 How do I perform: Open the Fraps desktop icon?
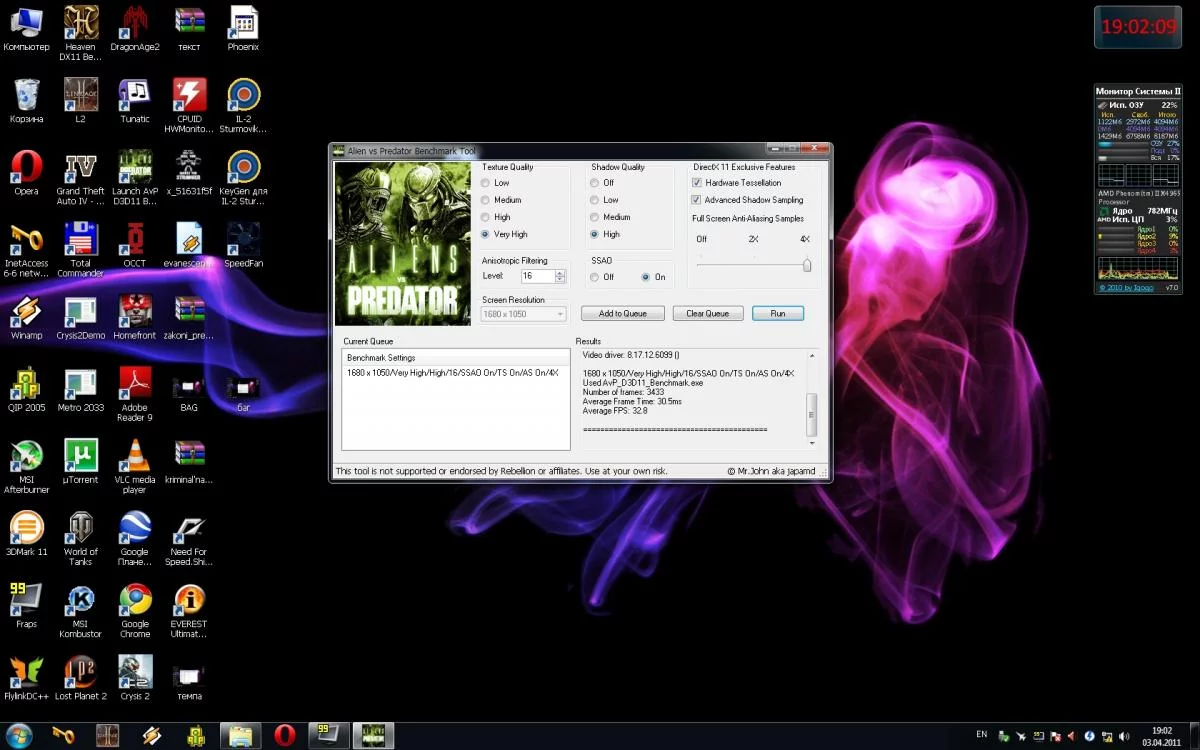tap(26, 600)
